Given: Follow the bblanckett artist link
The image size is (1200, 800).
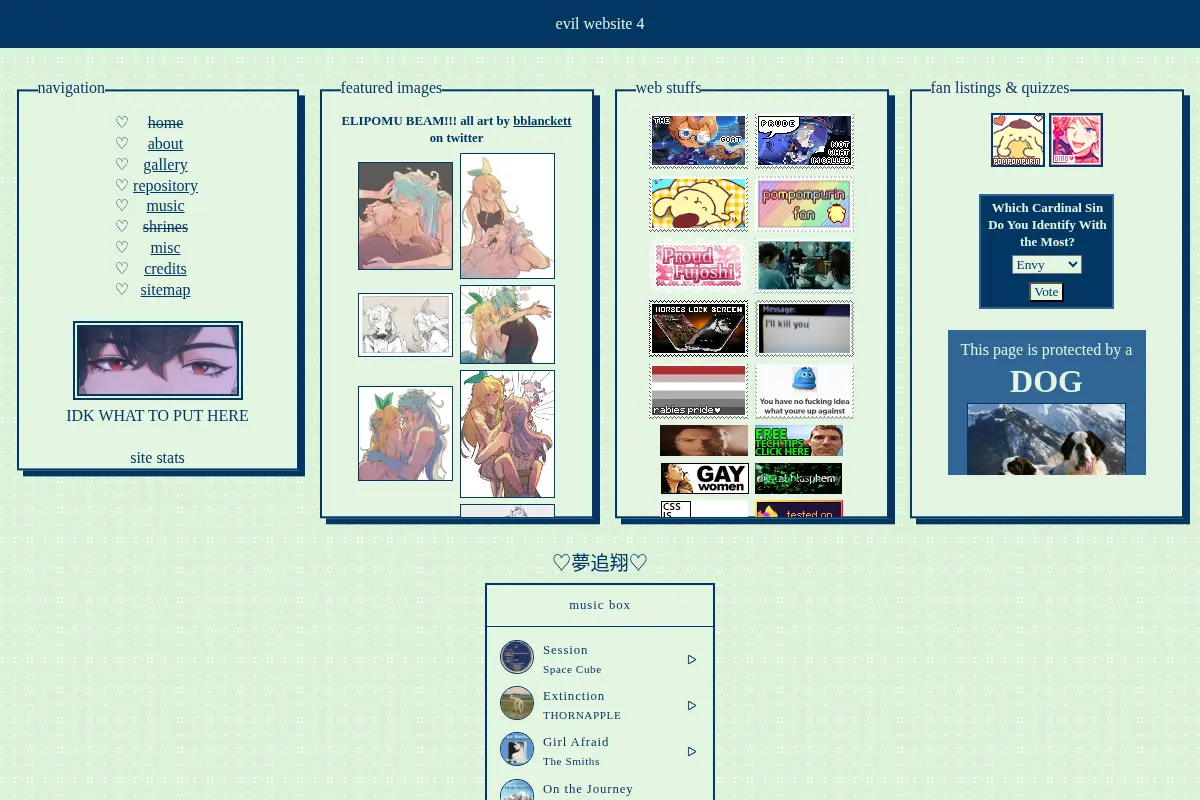Looking at the screenshot, I should (542, 121).
